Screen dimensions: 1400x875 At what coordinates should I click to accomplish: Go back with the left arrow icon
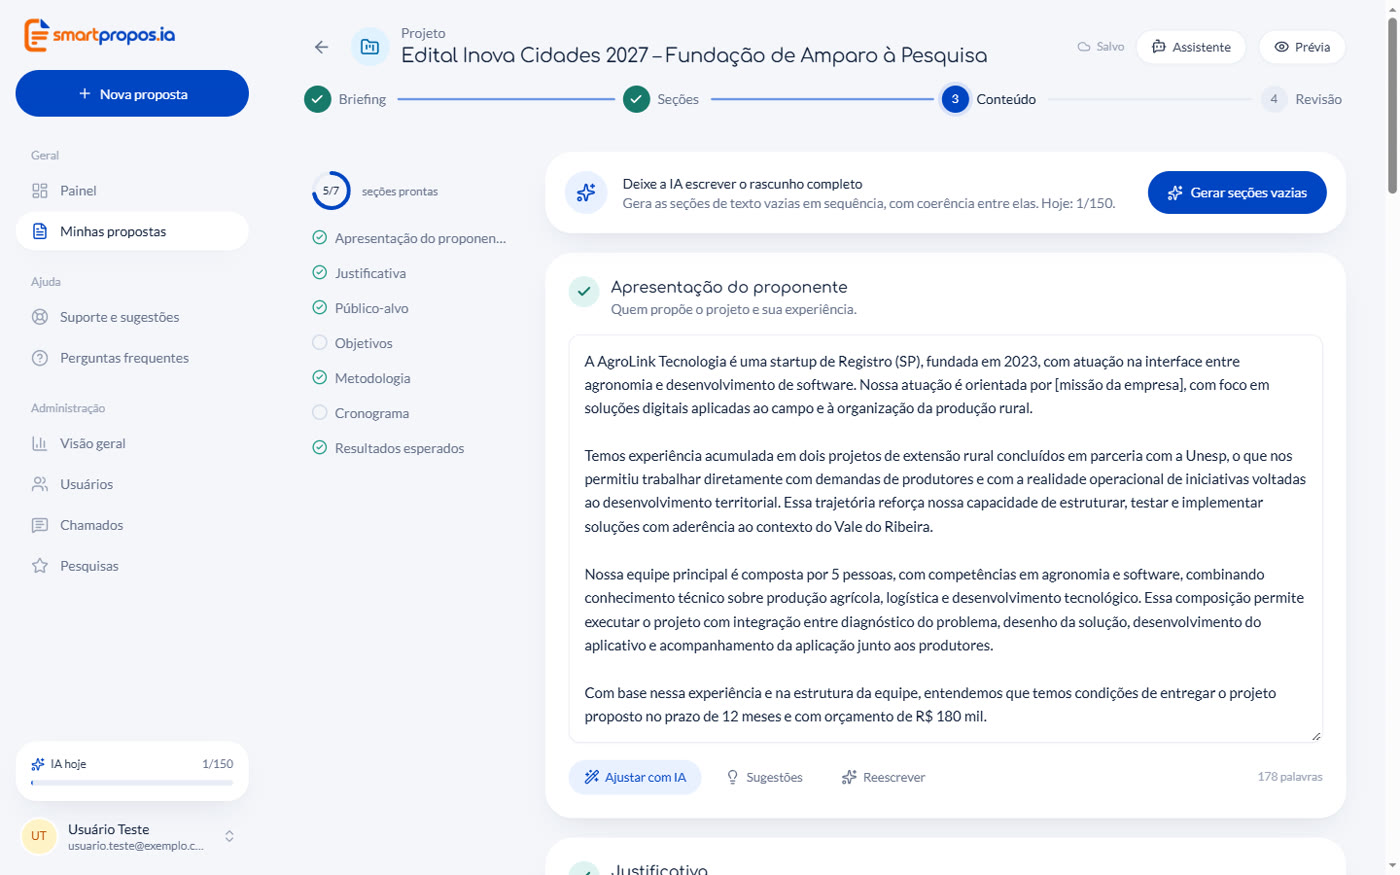321,47
